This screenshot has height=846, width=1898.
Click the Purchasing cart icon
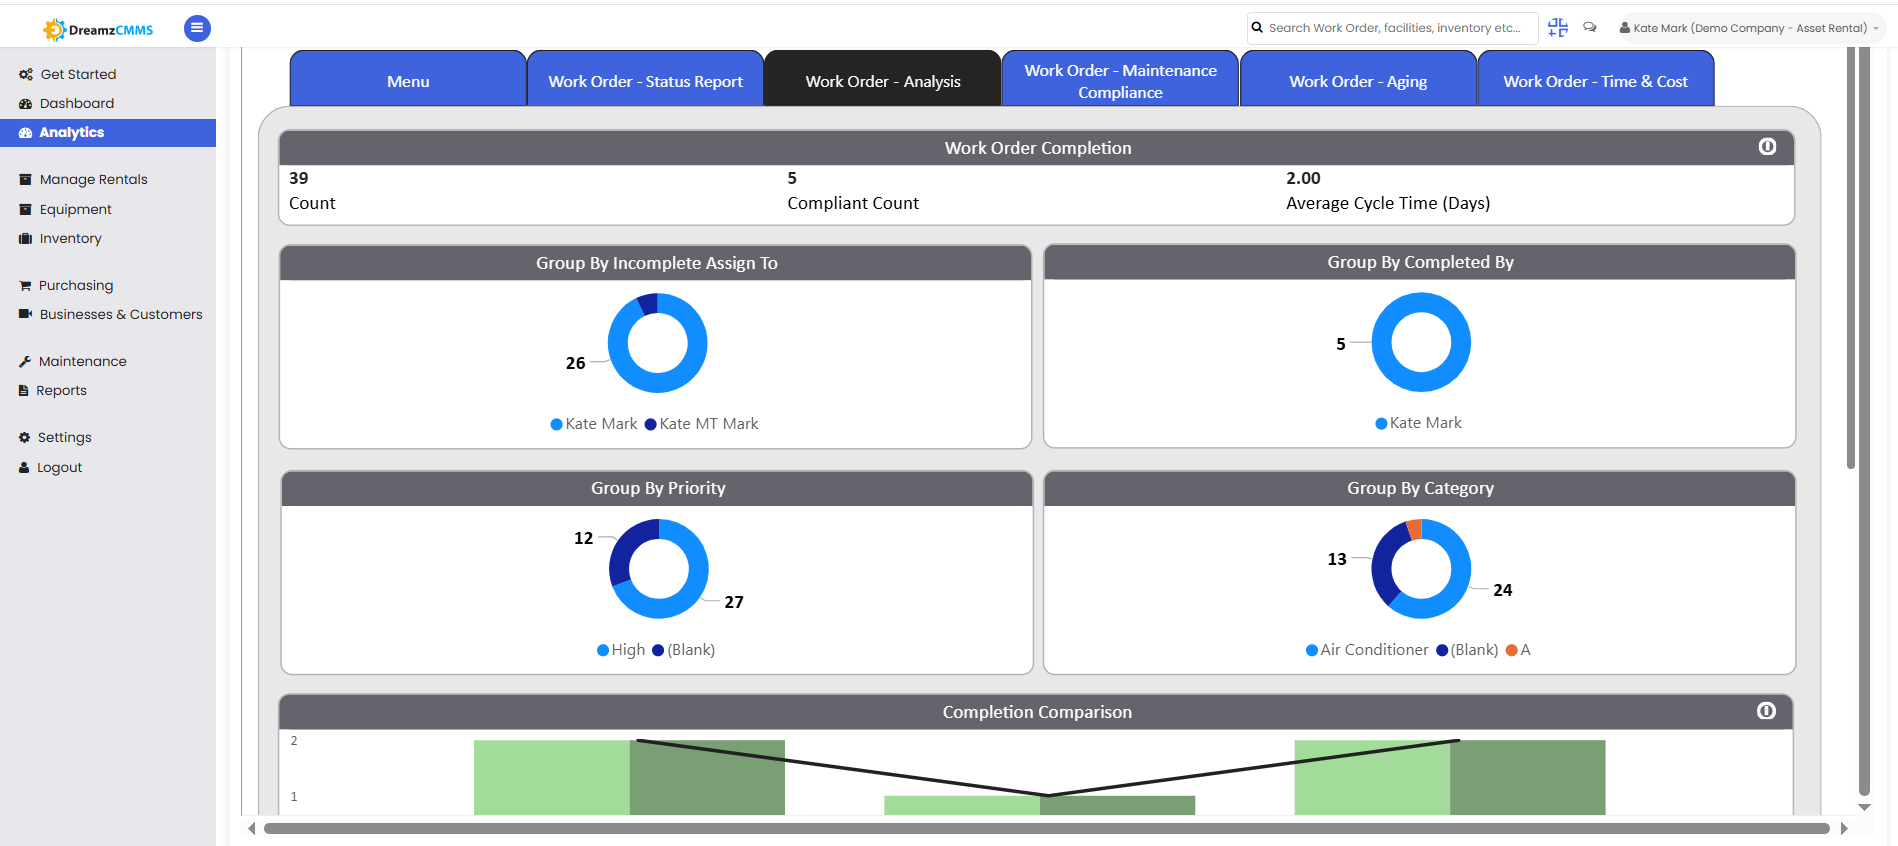tap(25, 285)
